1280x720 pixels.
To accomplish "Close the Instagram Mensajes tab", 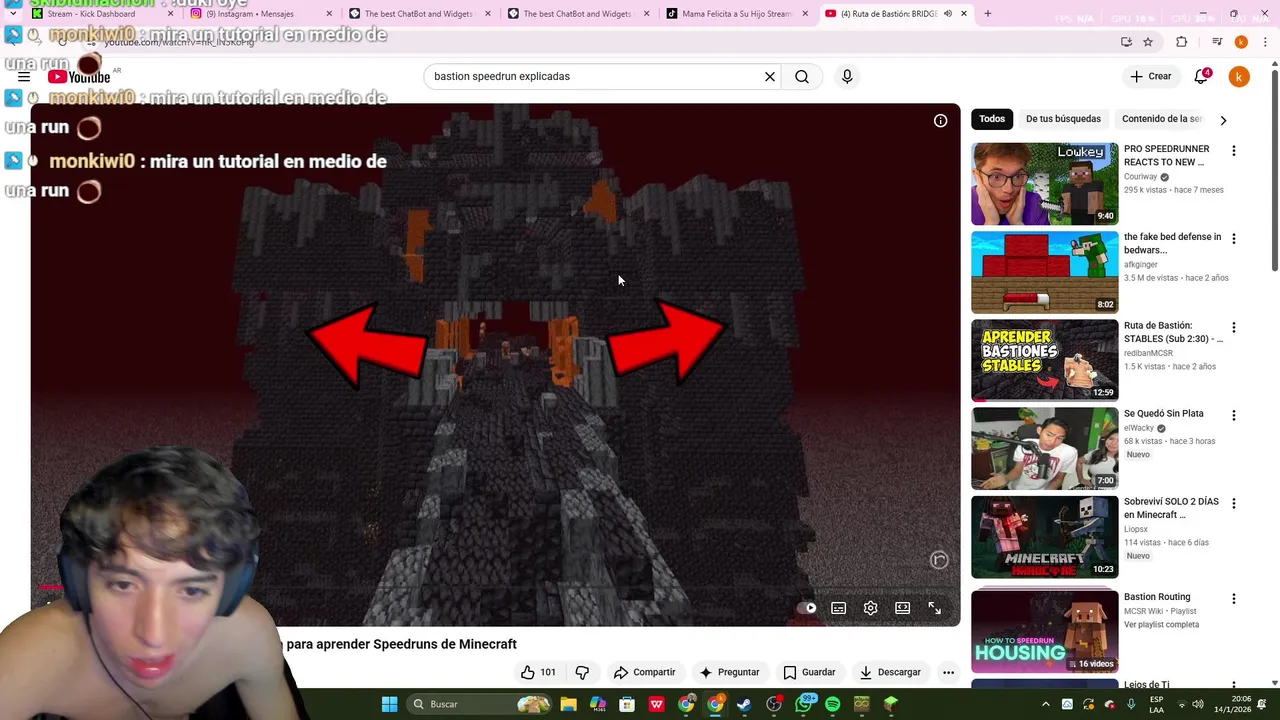I will coord(329,14).
